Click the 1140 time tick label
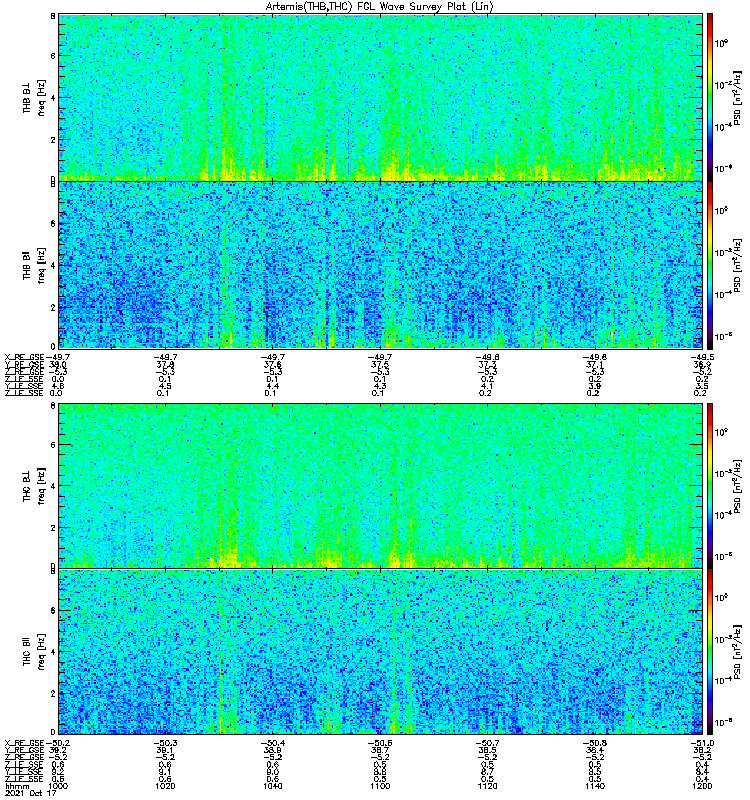This screenshot has width=750, height=800. [x=595, y=786]
